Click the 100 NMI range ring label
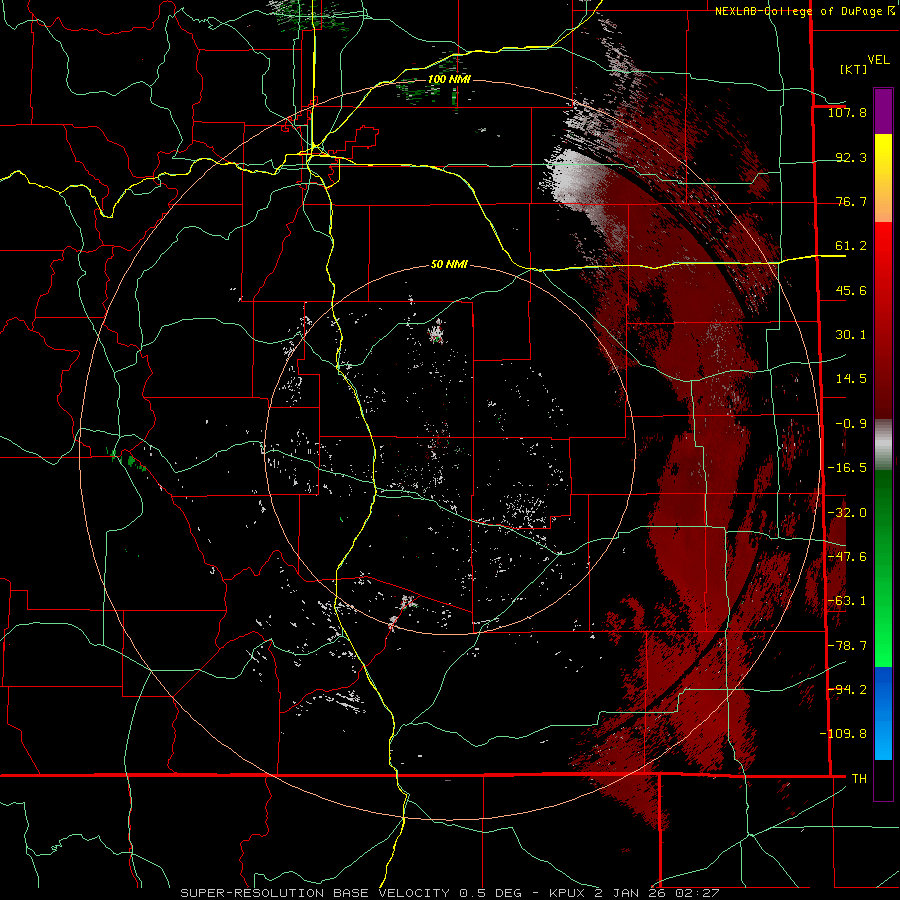Screen dimensions: 900x900 tap(449, 79)
